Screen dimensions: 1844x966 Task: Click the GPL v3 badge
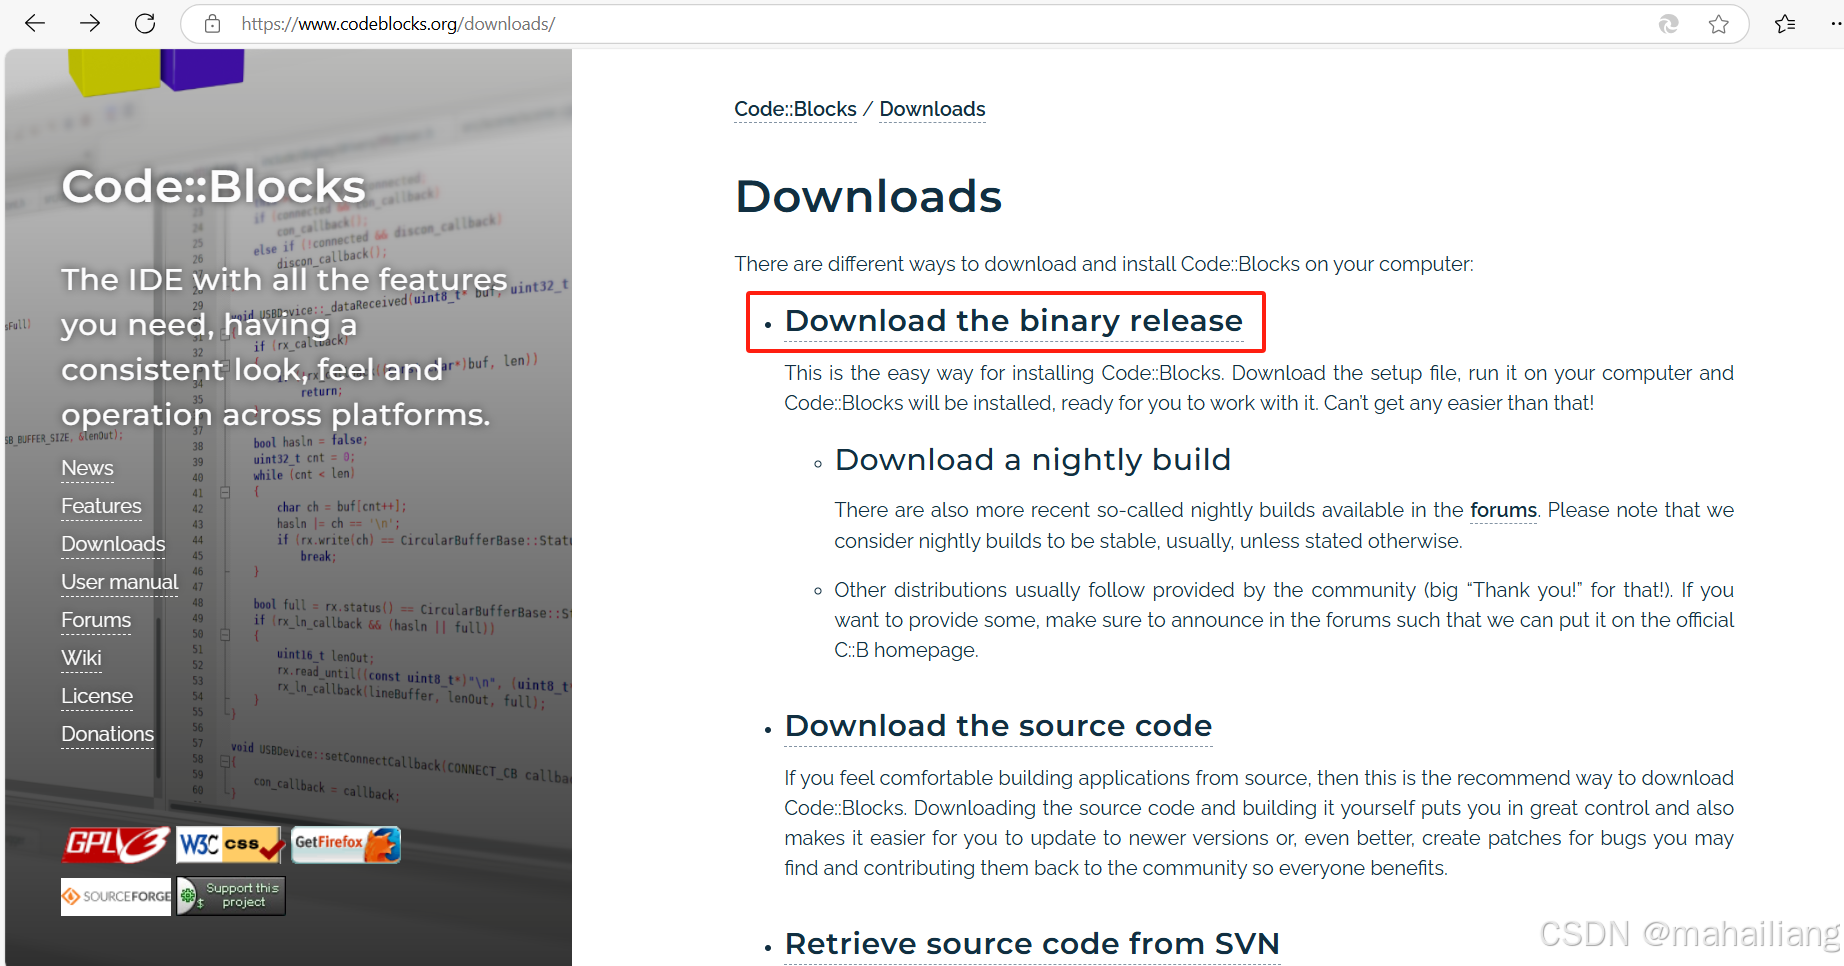tap(116, 845)
